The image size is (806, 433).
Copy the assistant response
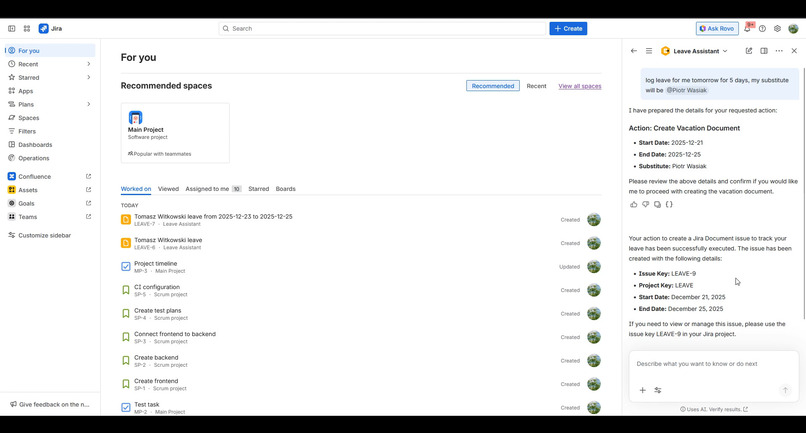click(x=657, y=205)
